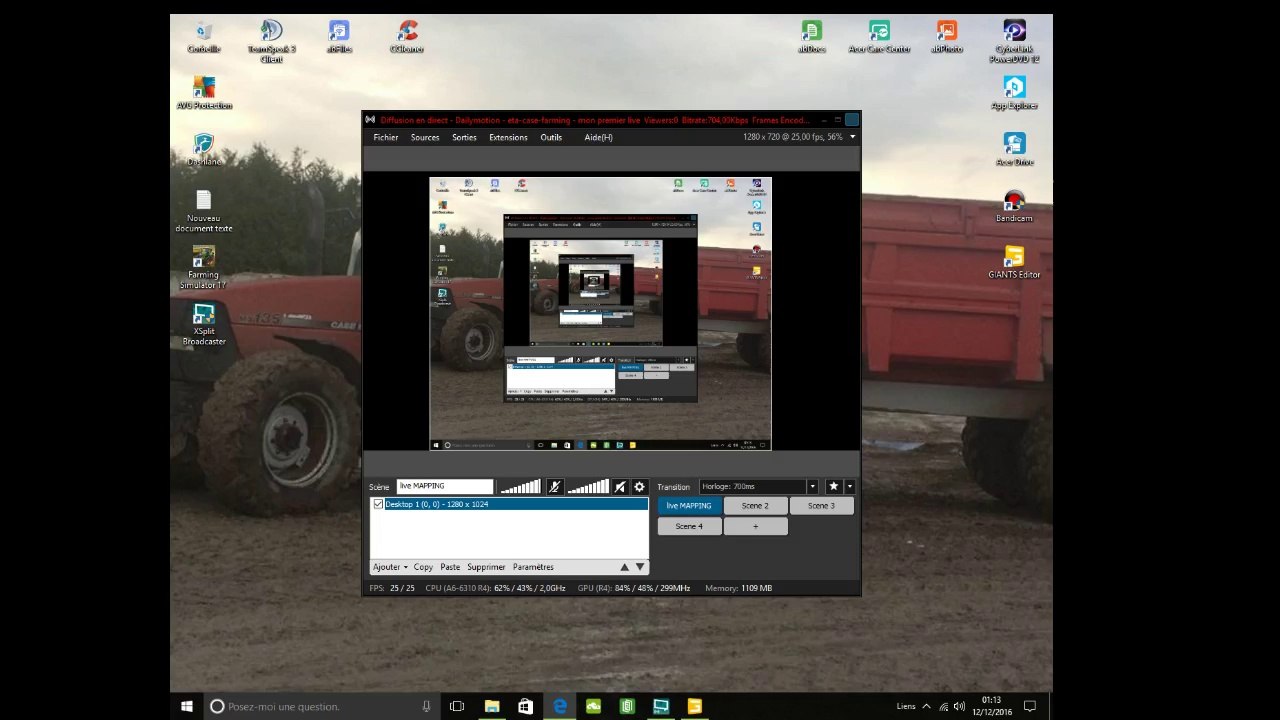The height and width of the screenshot is (720, 1280).
Task: Mute the system speaker audio
Action: point(620,486)
